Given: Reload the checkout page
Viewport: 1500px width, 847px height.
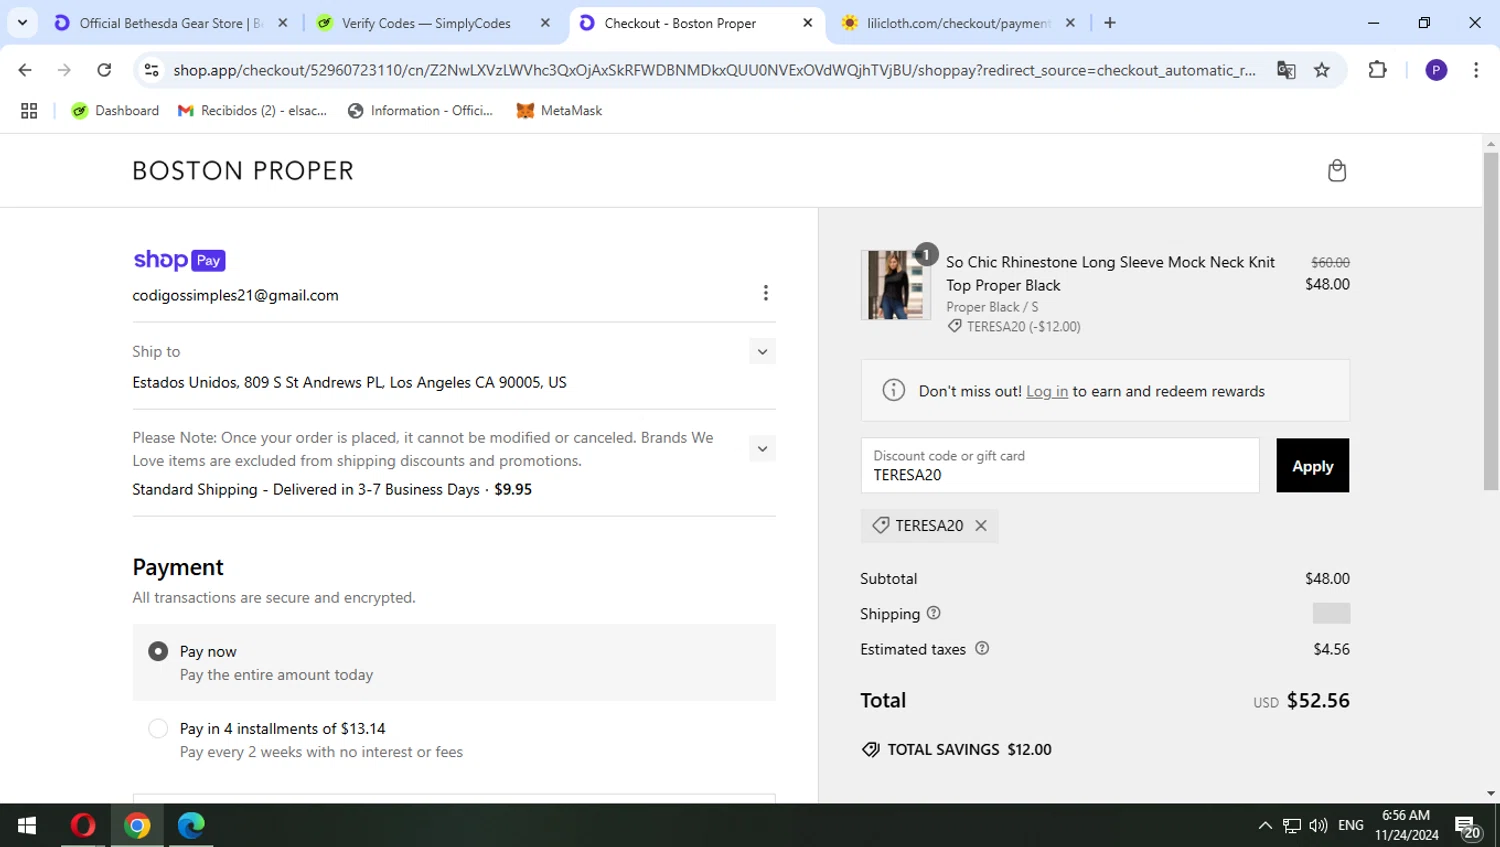Looking at the screenshot, I should pos(104,70).
